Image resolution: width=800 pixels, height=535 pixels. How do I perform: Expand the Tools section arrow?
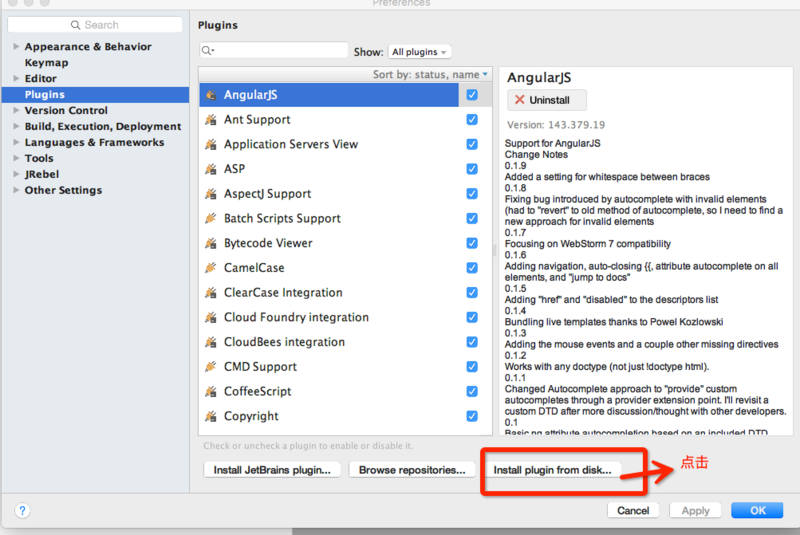(16, 158)
